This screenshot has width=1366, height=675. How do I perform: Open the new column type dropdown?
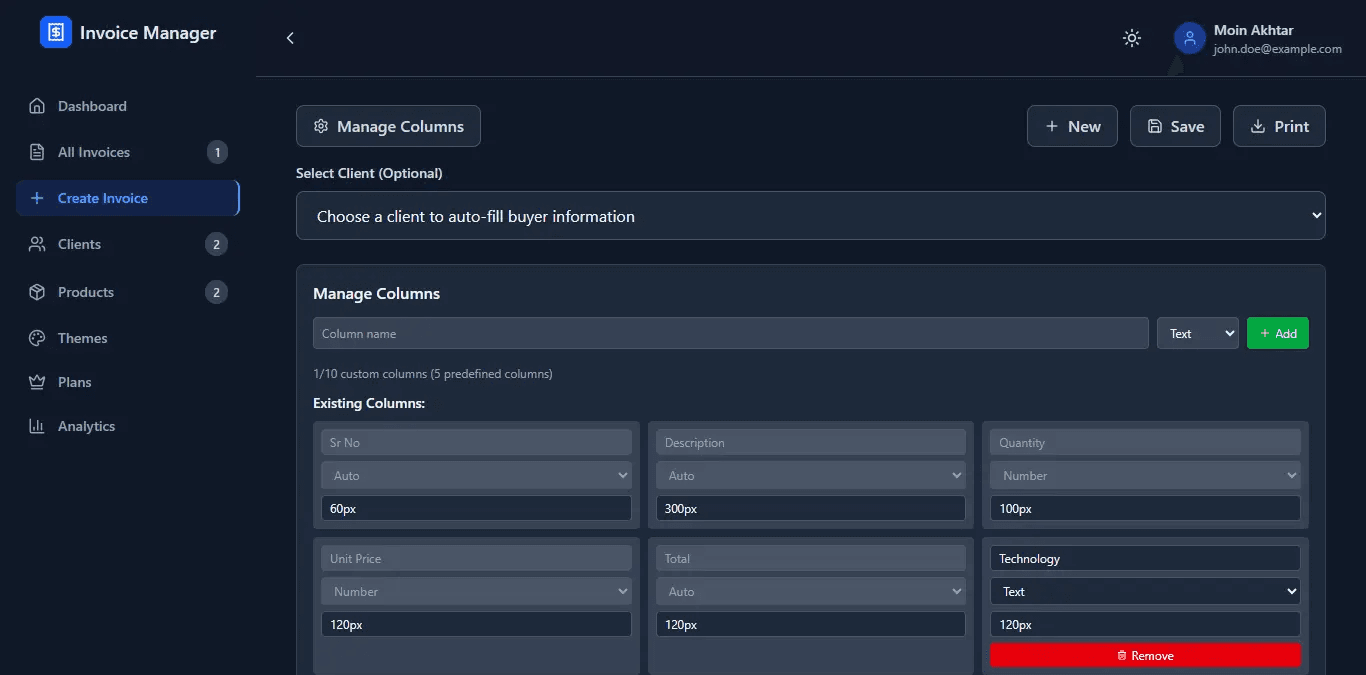1197,334
